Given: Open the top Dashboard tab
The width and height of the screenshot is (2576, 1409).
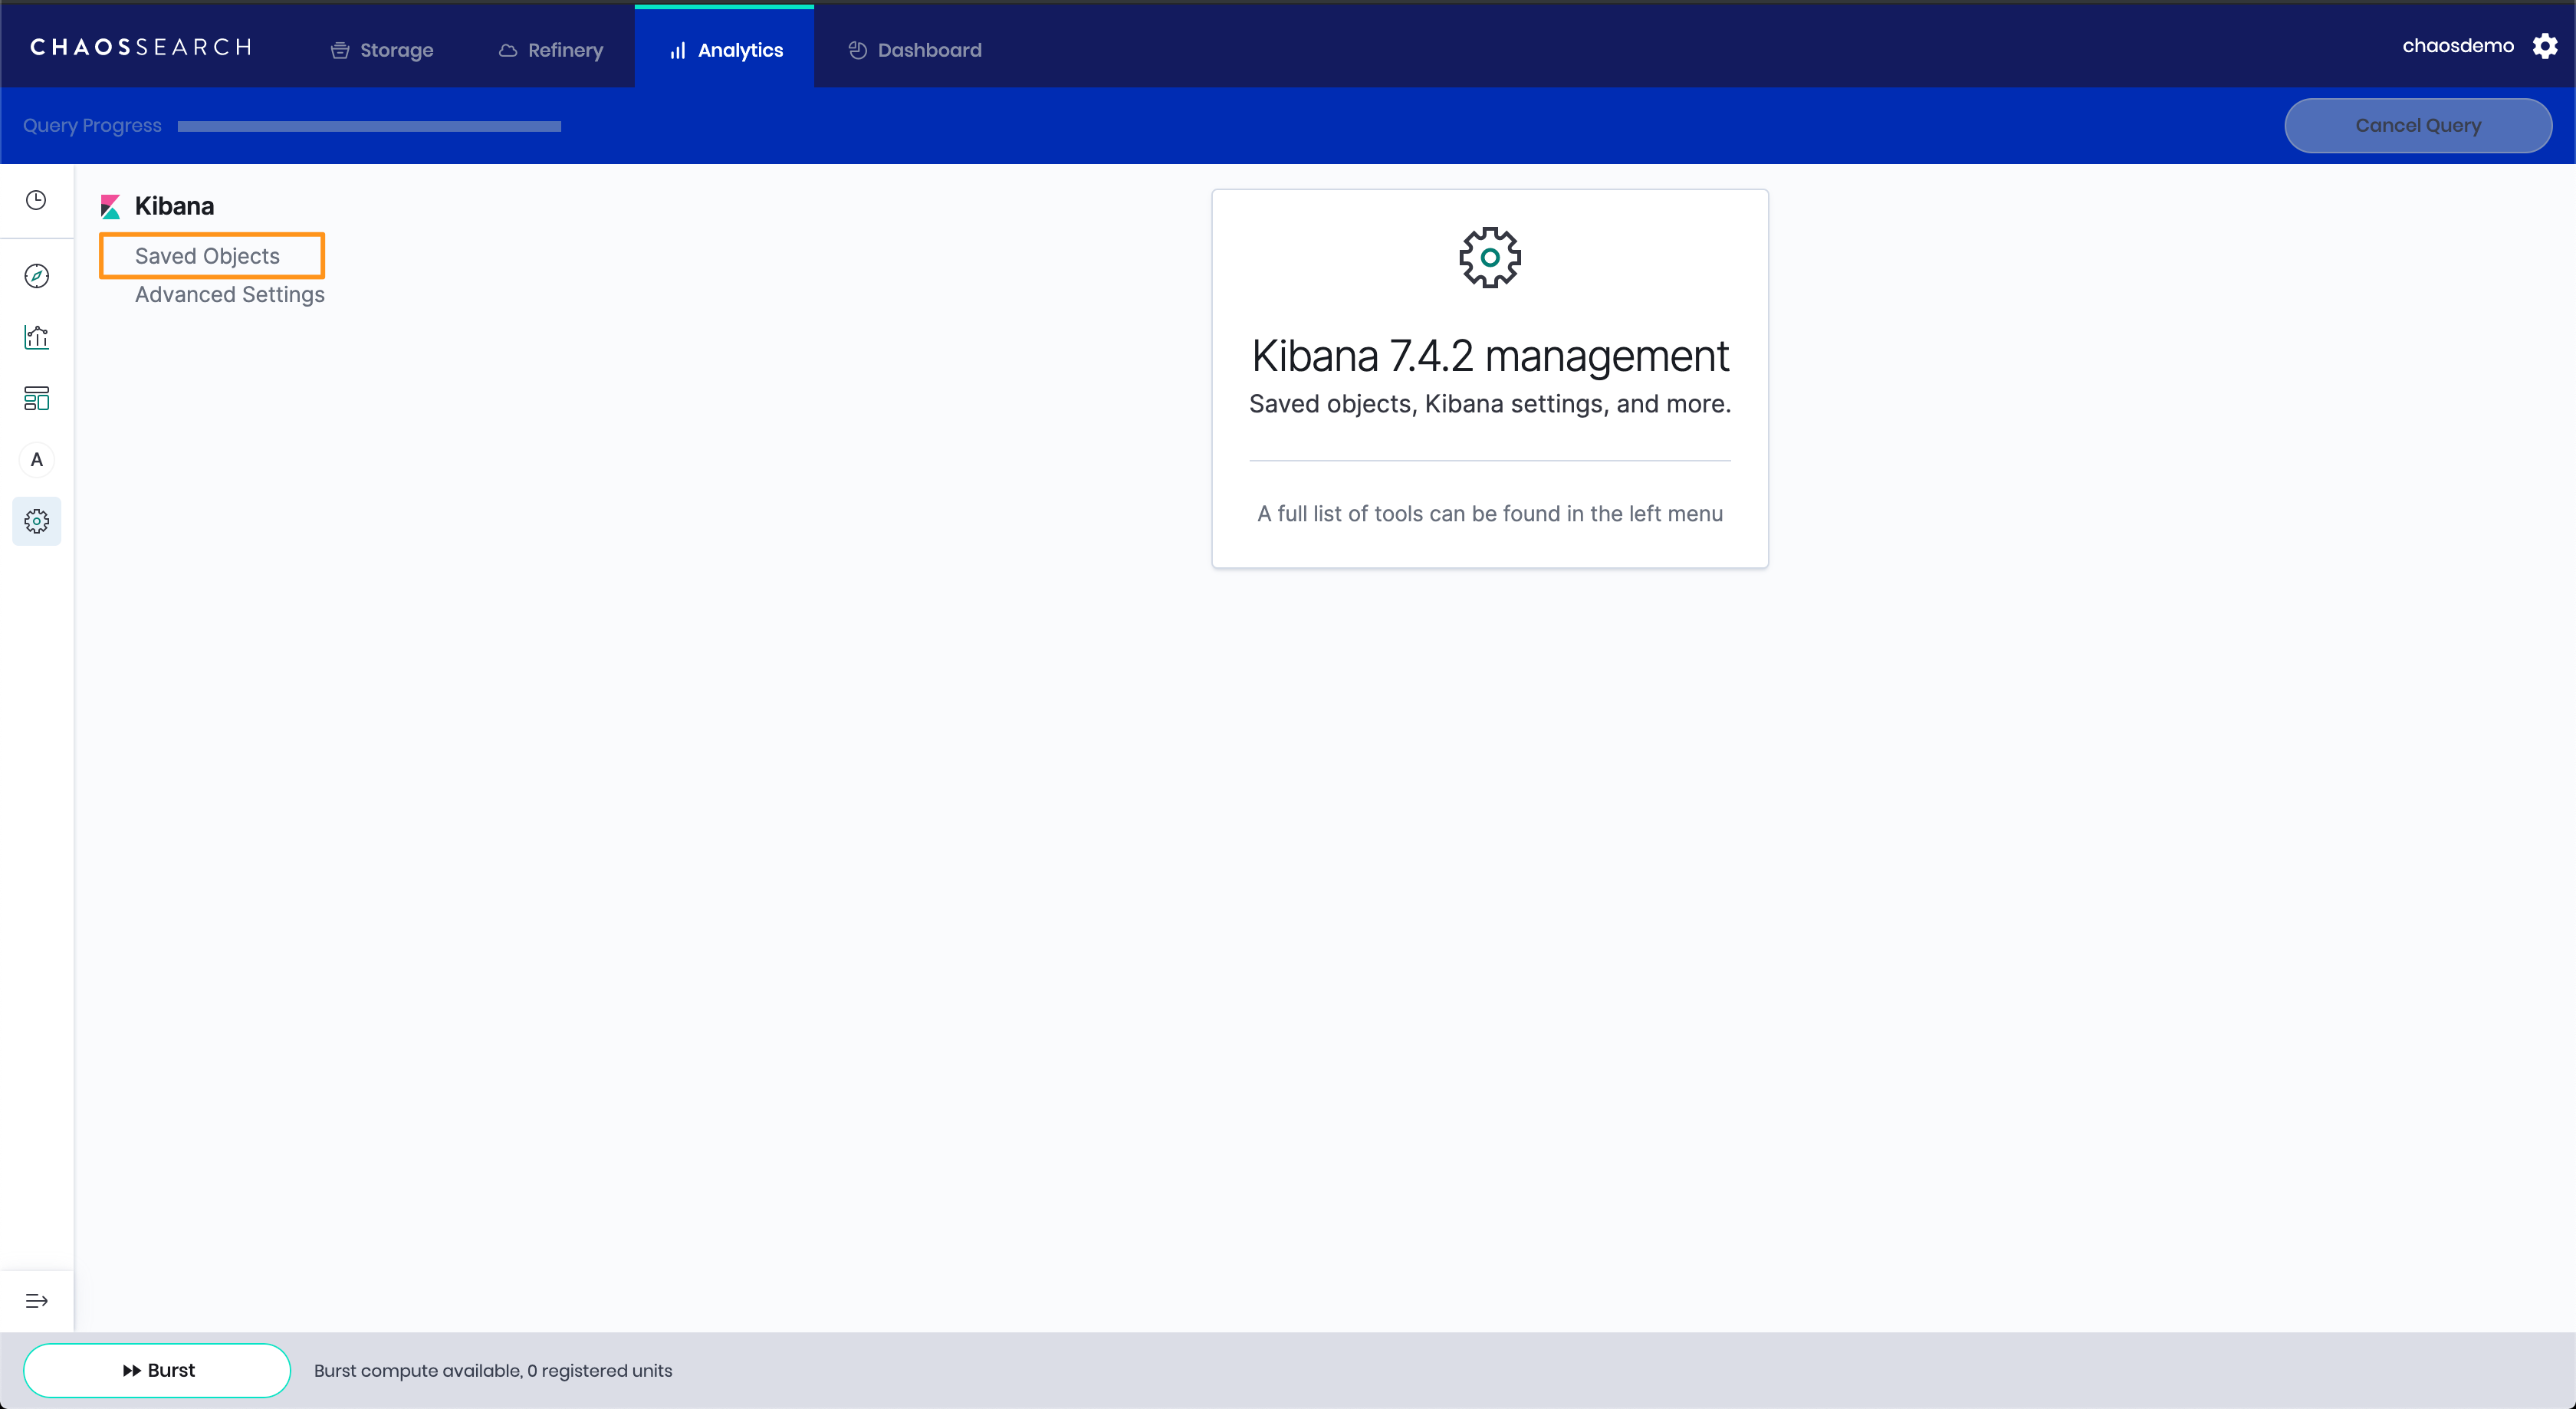Looking at the screenshot, I should (914, 50).
